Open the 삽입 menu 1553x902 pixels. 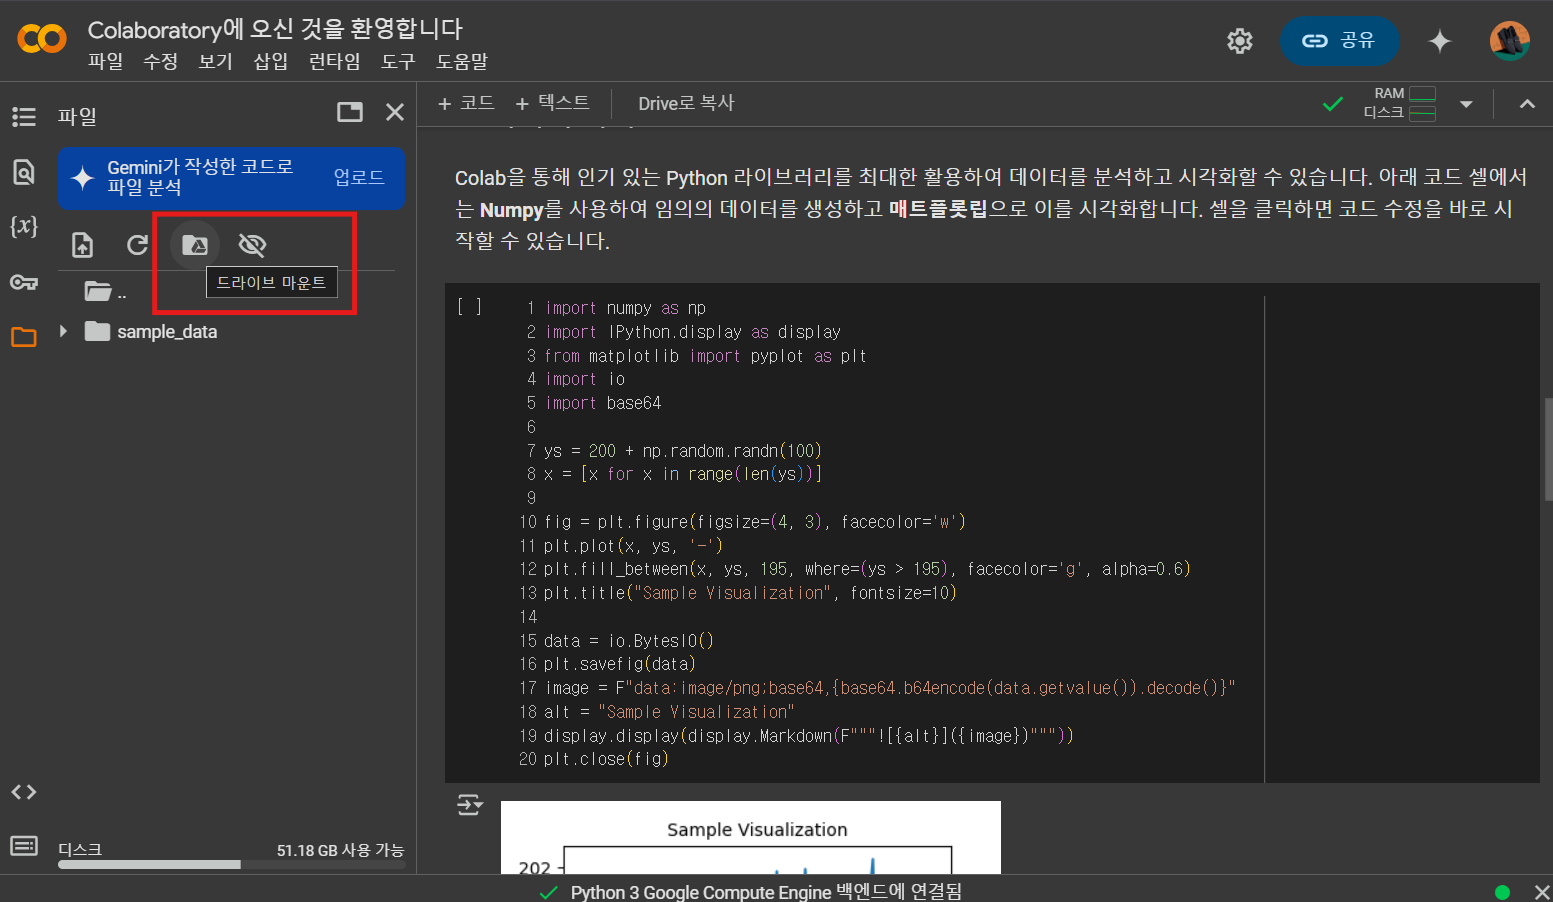270,61
